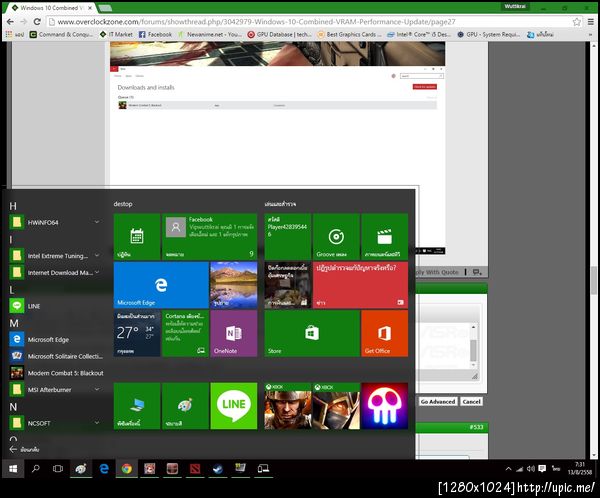Click the taskbar clock showing 7:31

tap(580, 469)
